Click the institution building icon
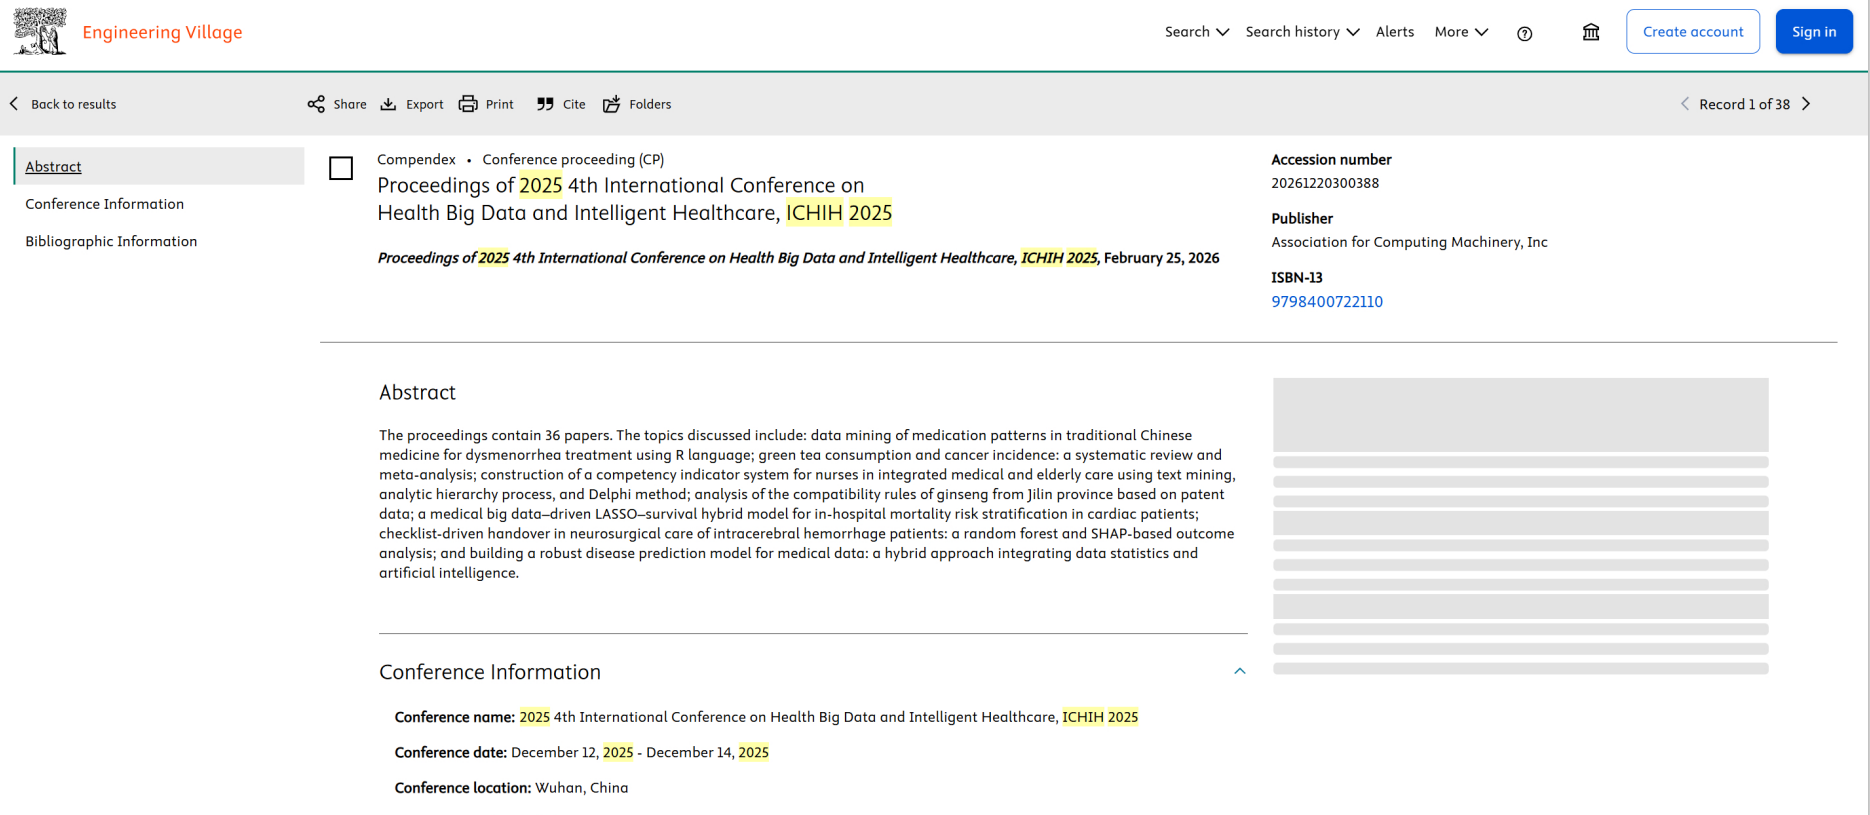 click(x=1591, y=32)
